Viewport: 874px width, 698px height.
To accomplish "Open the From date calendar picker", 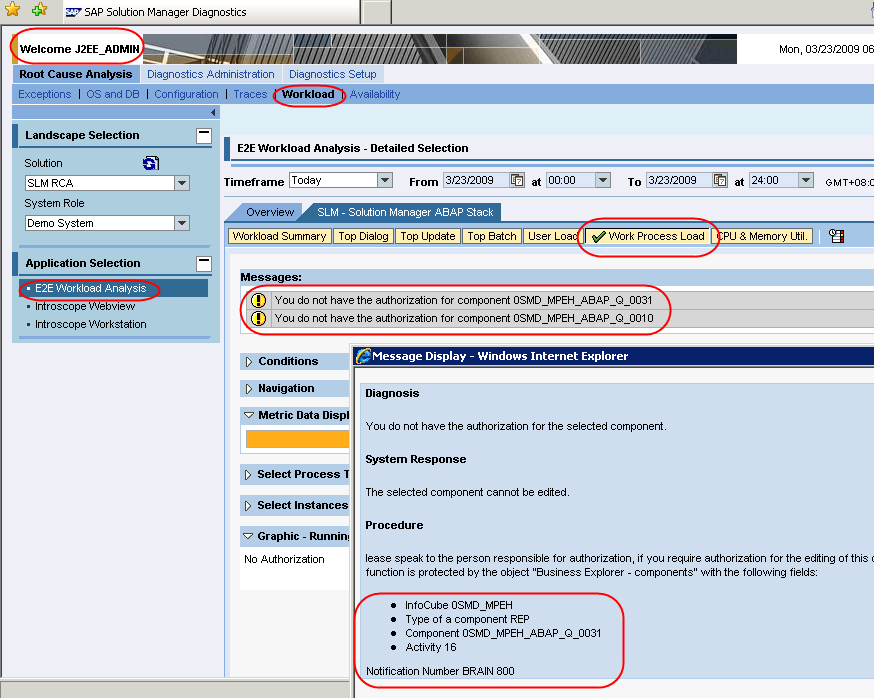I will pos(517,181).
